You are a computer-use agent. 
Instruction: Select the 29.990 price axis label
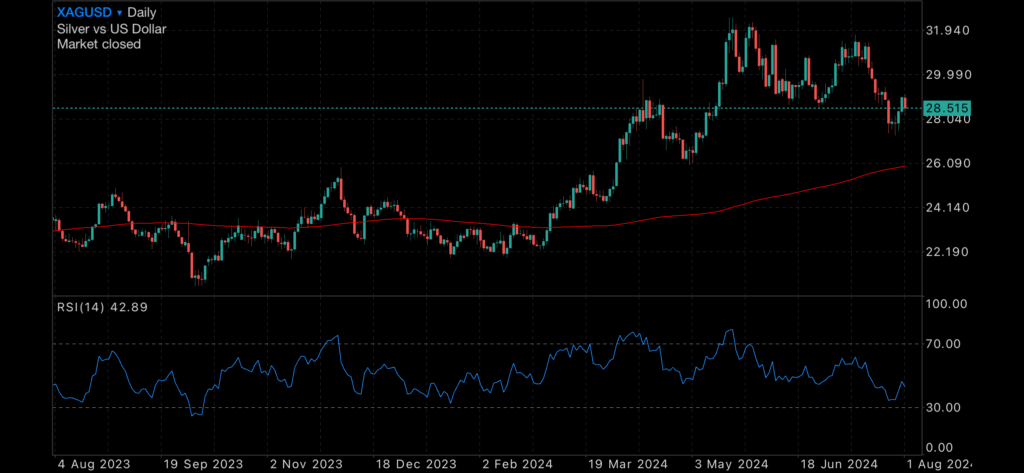coord(947,75)
